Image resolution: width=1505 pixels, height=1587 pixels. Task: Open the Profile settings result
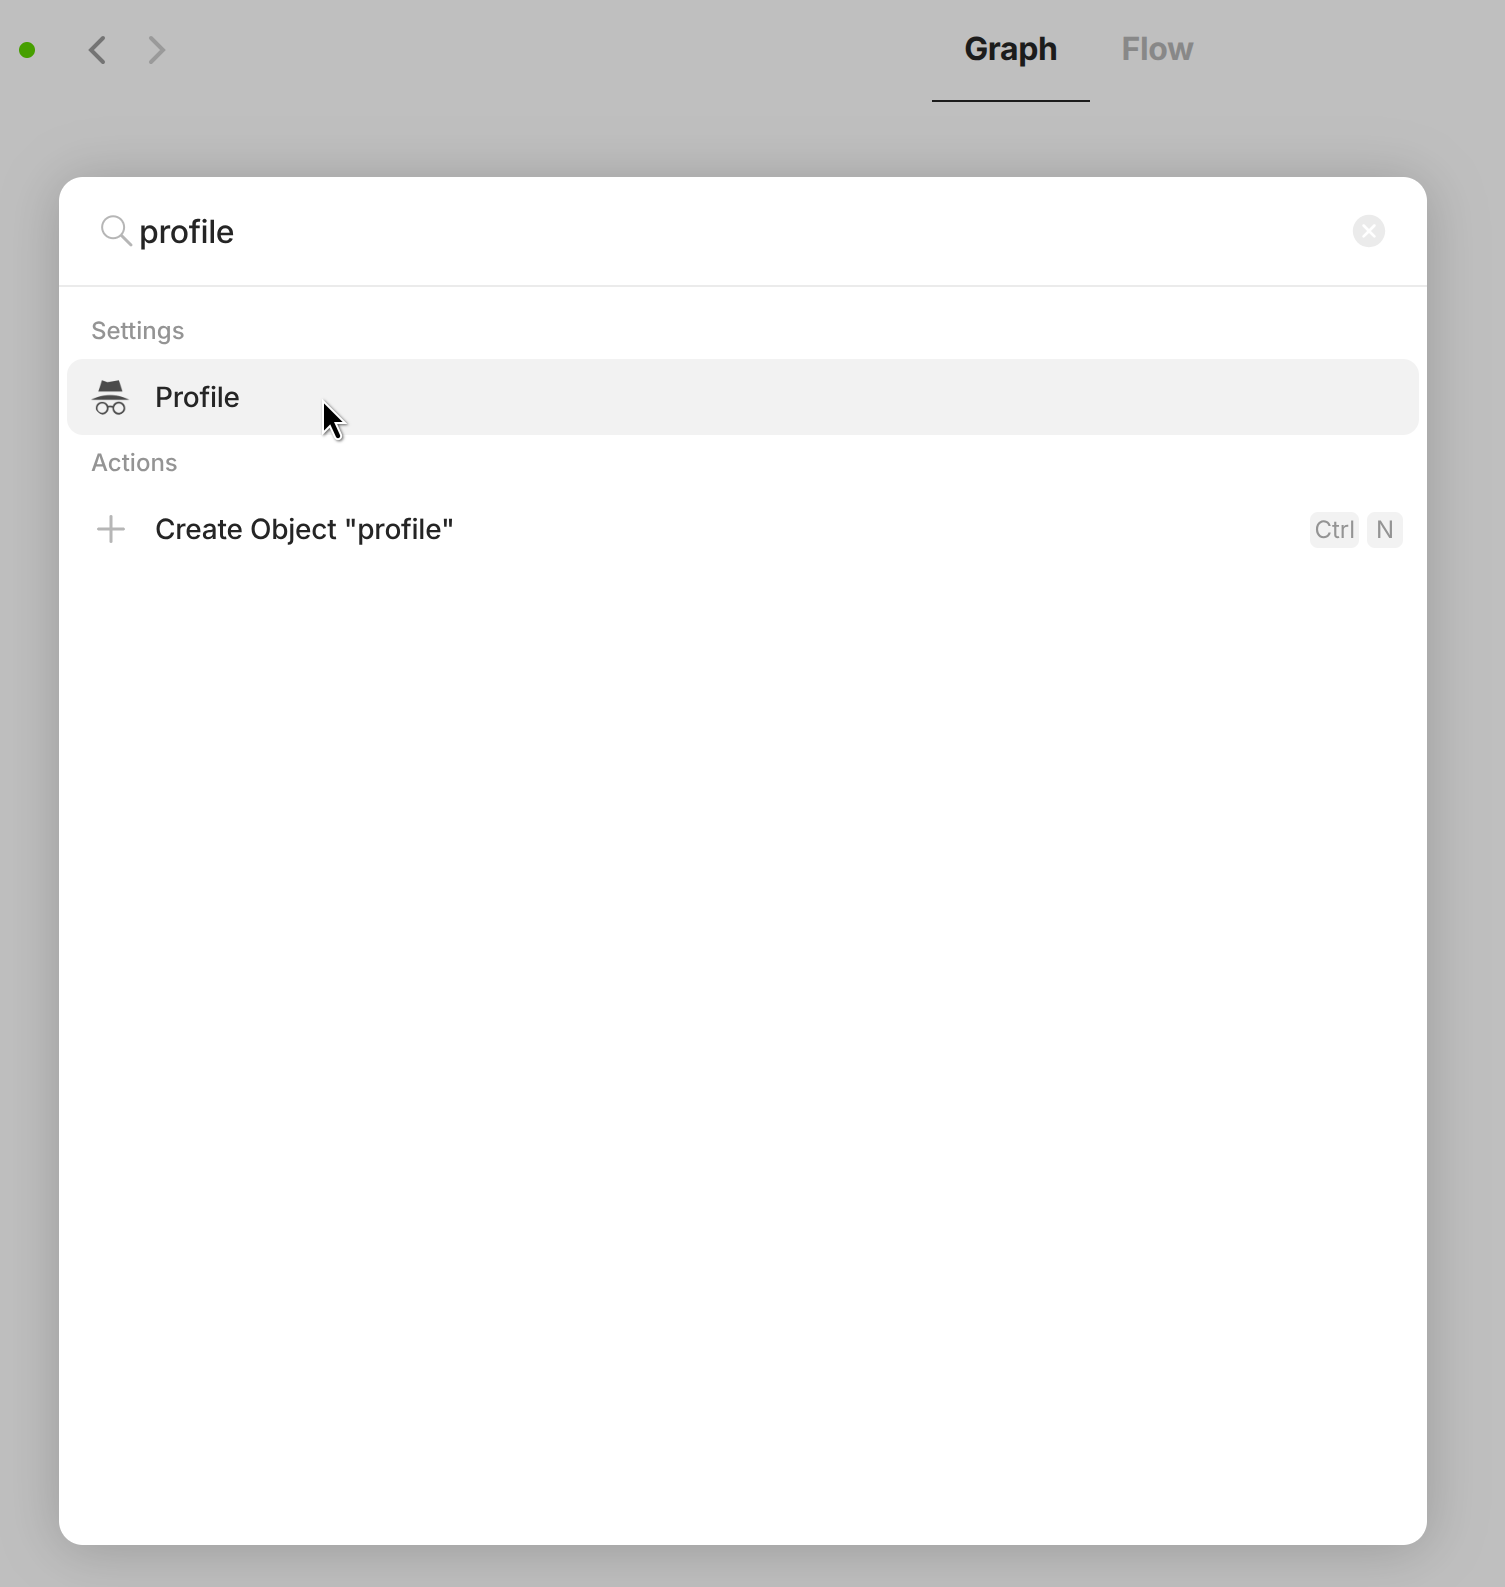pos(743,397)
